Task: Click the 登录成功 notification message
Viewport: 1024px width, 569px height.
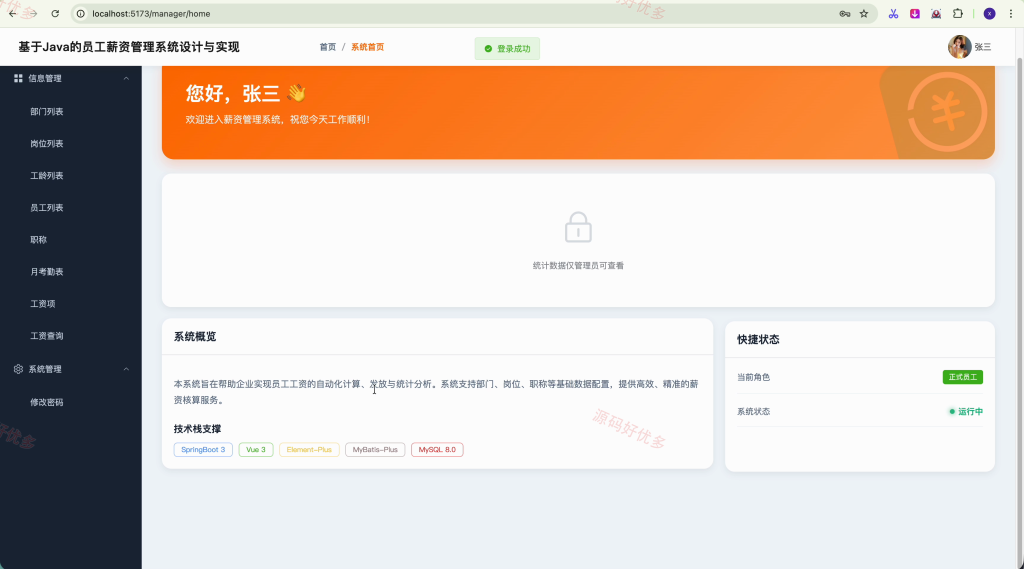Action: click(507, 49)
